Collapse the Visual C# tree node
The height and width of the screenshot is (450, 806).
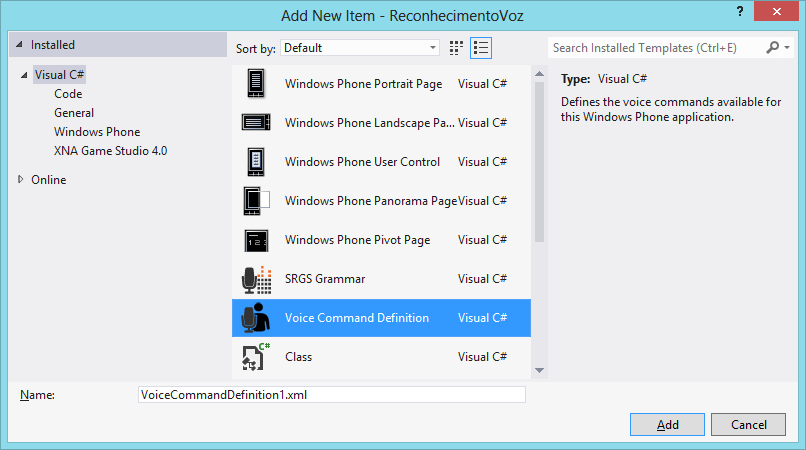pos(24,75)
